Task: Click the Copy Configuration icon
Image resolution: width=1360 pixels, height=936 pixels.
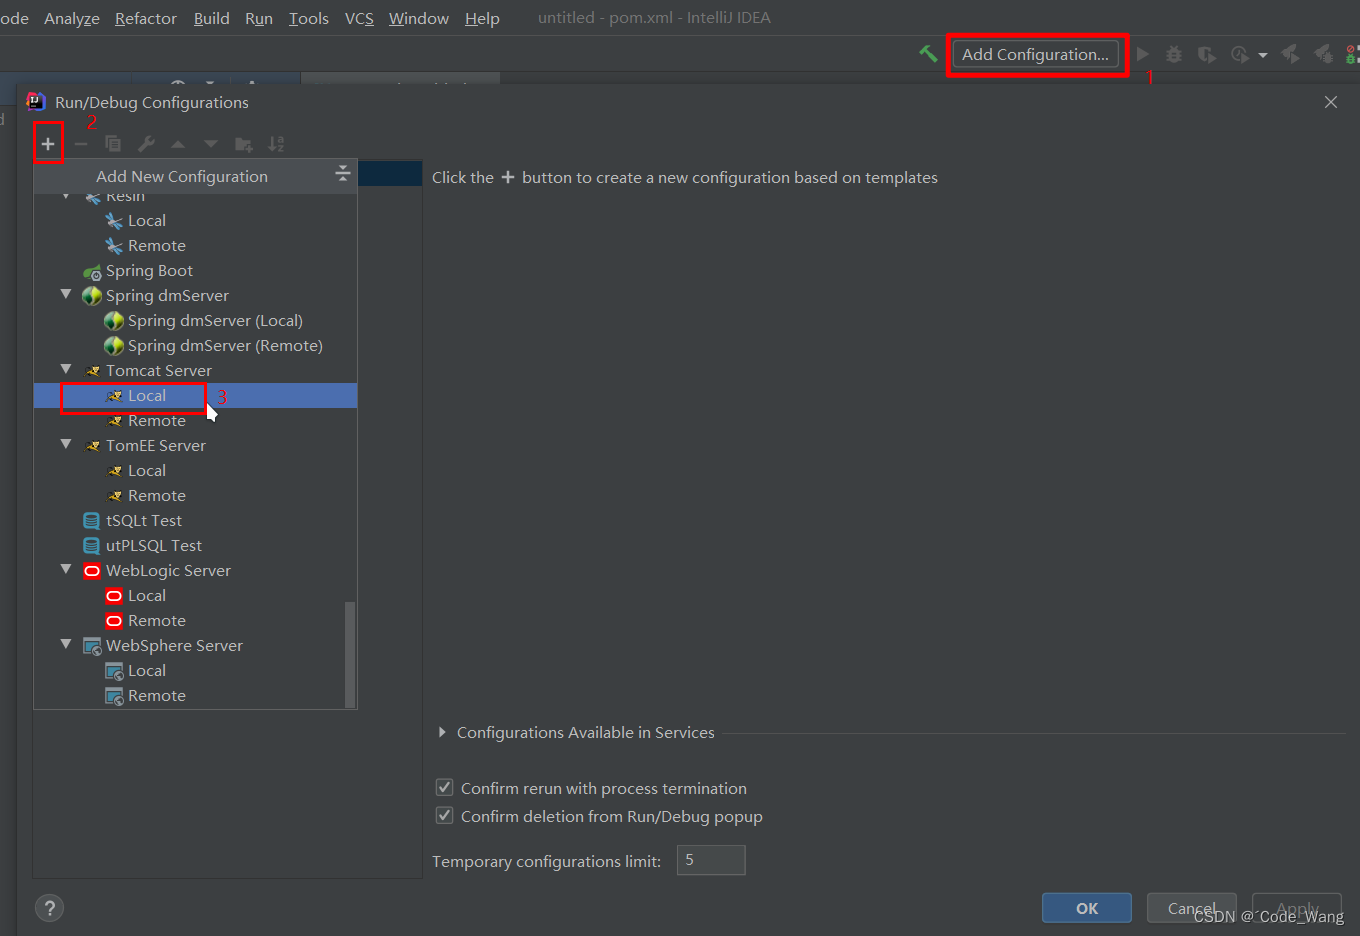Action: [x=113, y=144]
